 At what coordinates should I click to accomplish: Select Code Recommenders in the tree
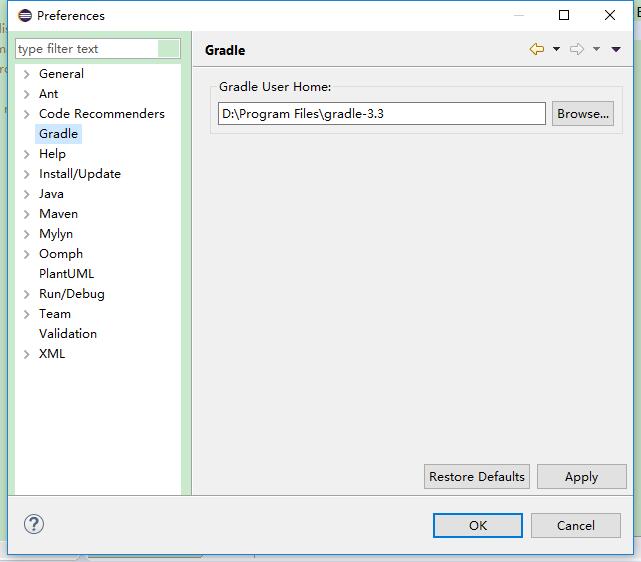101,114
